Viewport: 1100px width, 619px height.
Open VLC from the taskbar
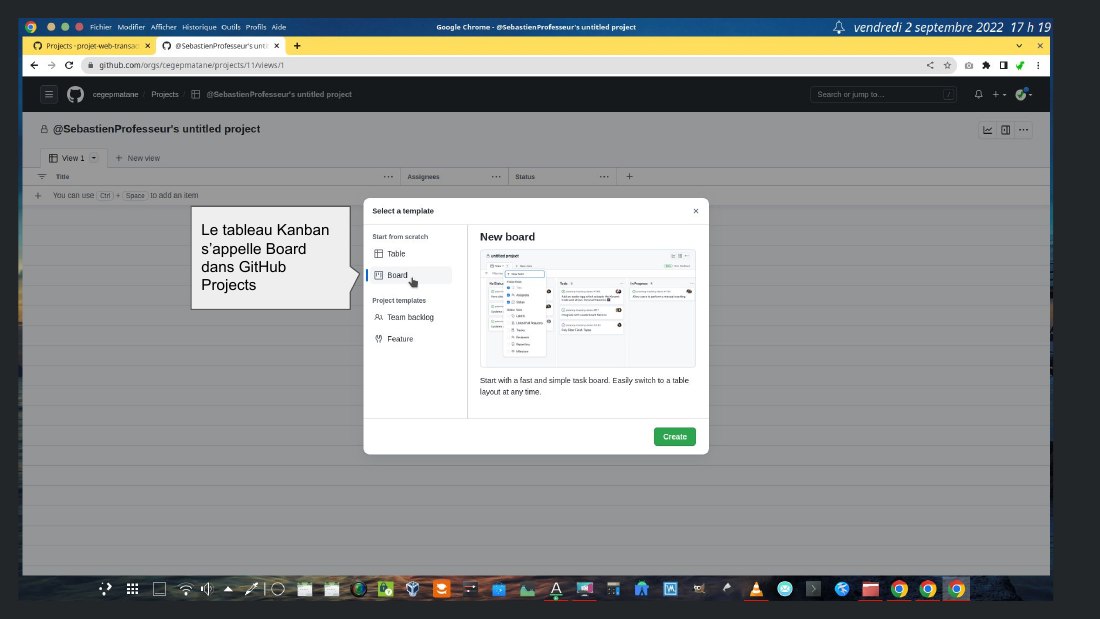click(756, 589)
